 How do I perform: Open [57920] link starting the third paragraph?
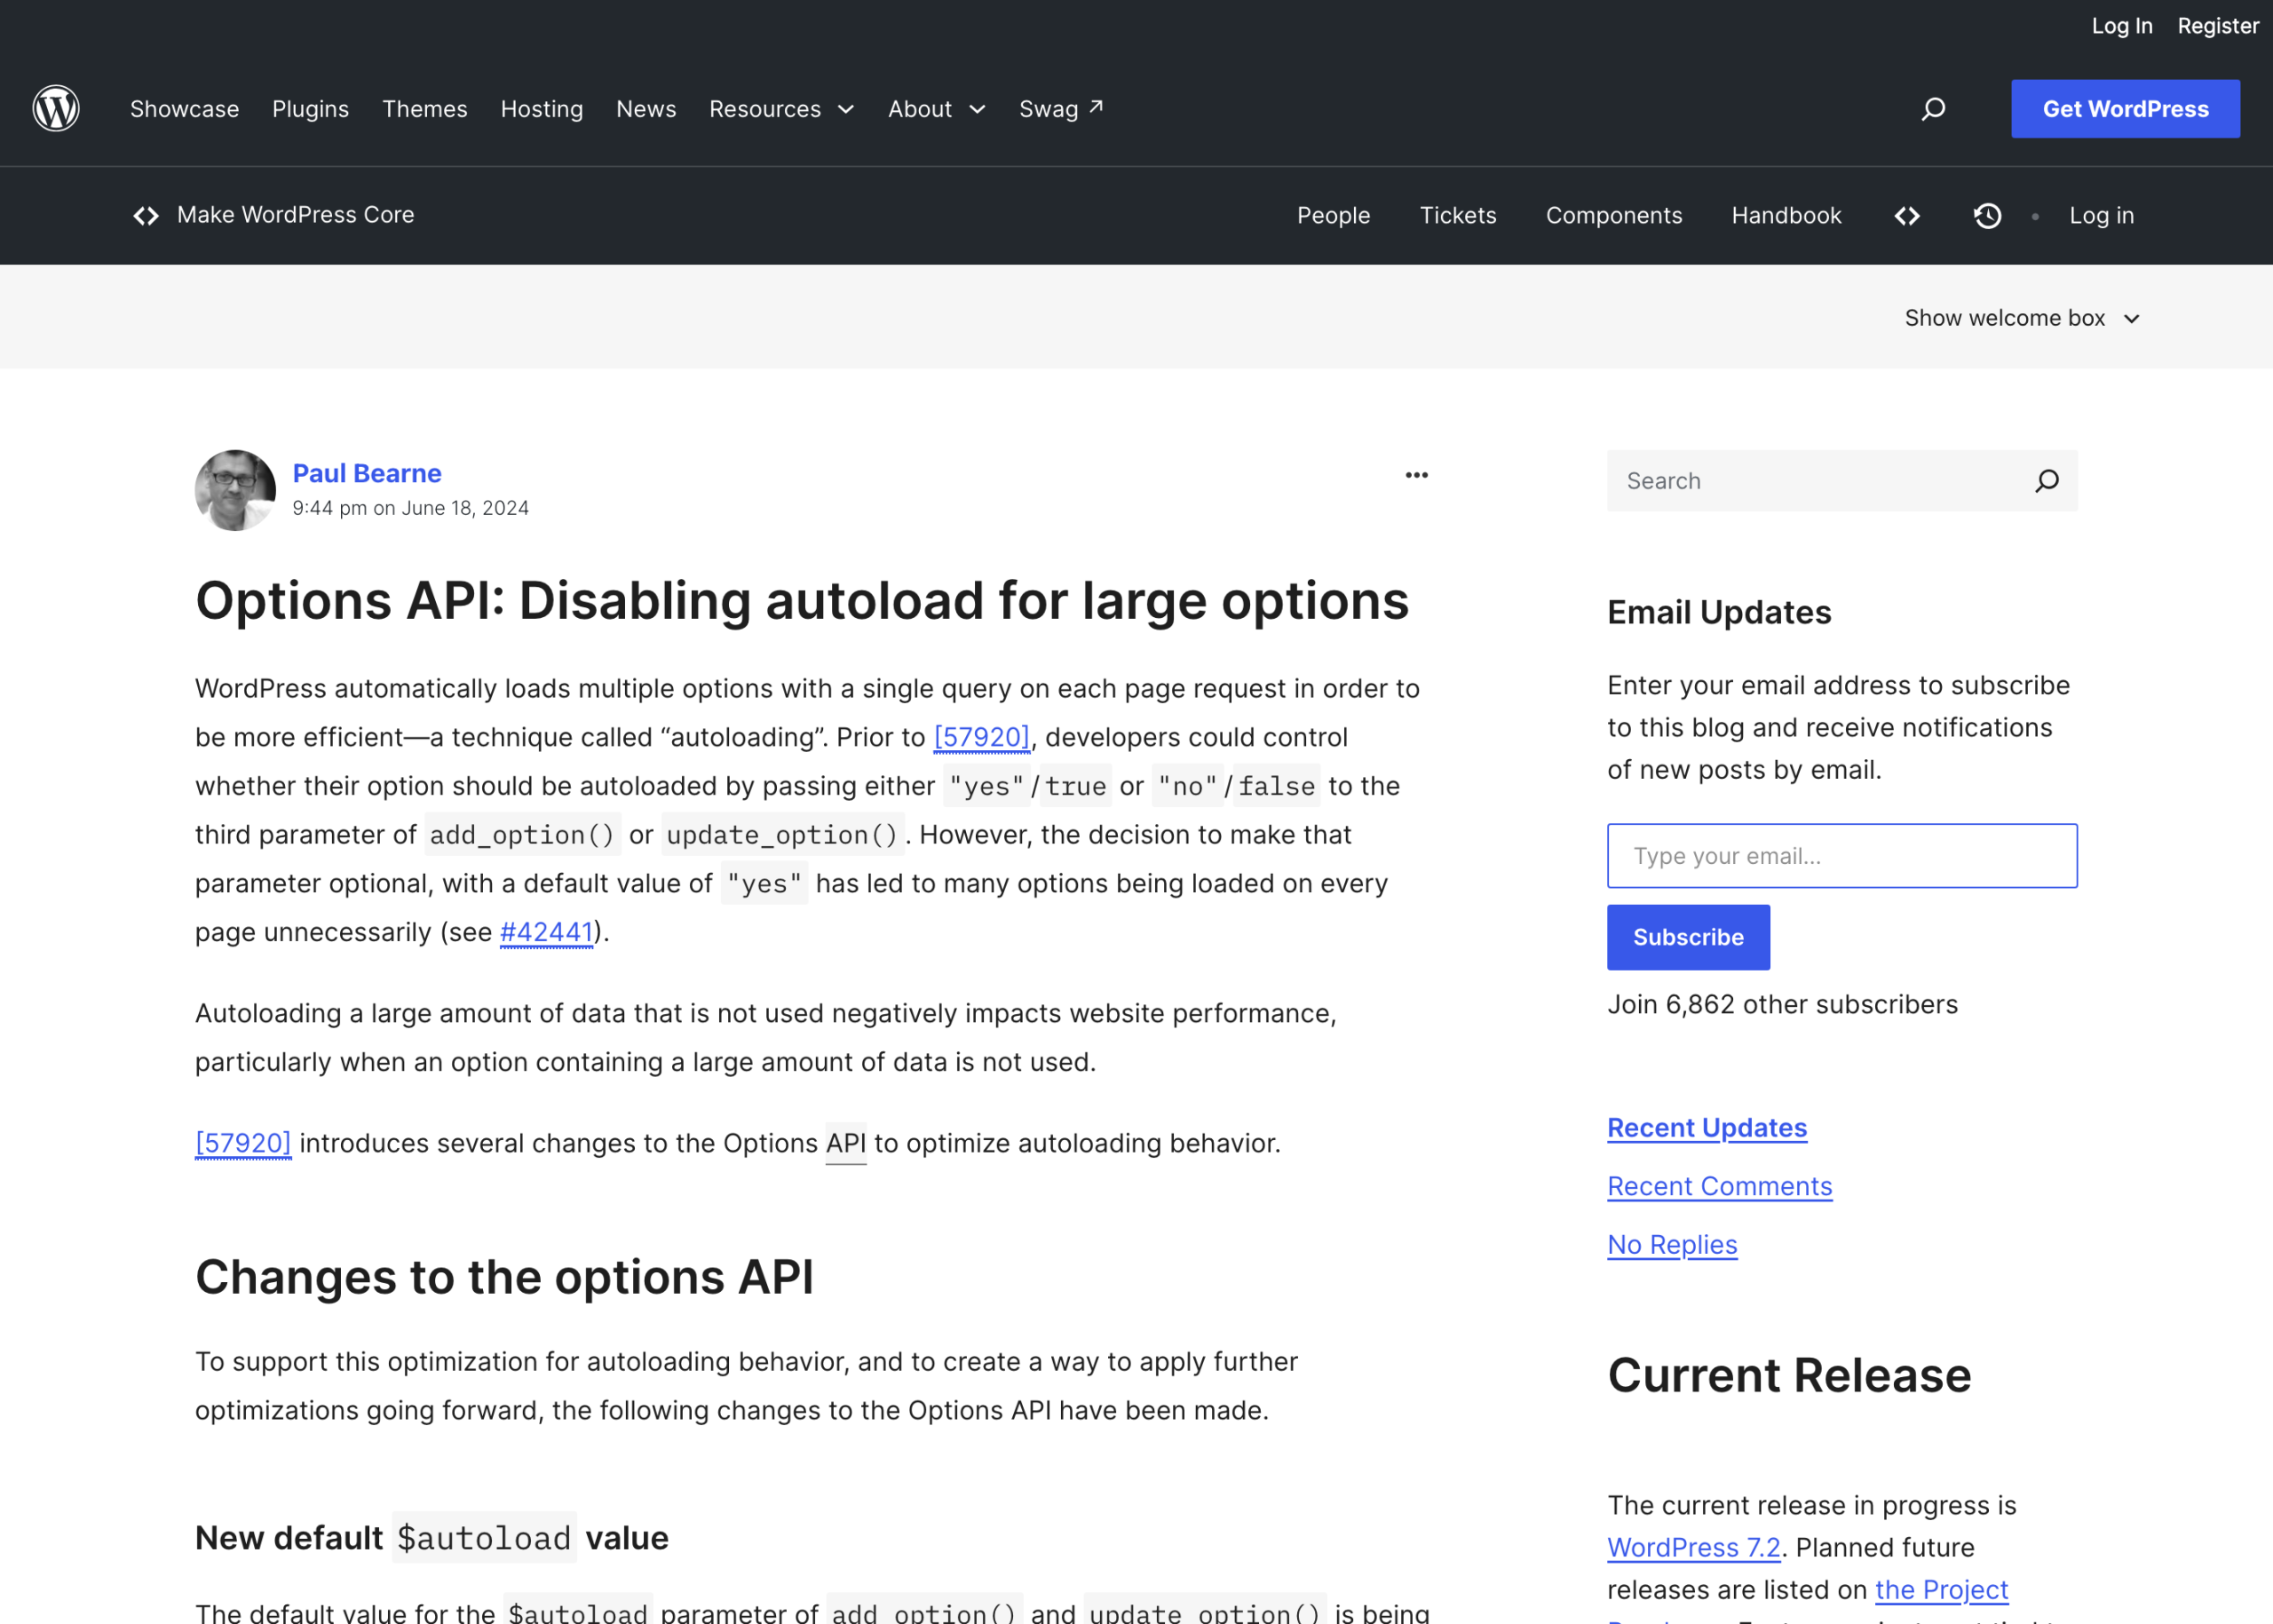pos(243,1143)
